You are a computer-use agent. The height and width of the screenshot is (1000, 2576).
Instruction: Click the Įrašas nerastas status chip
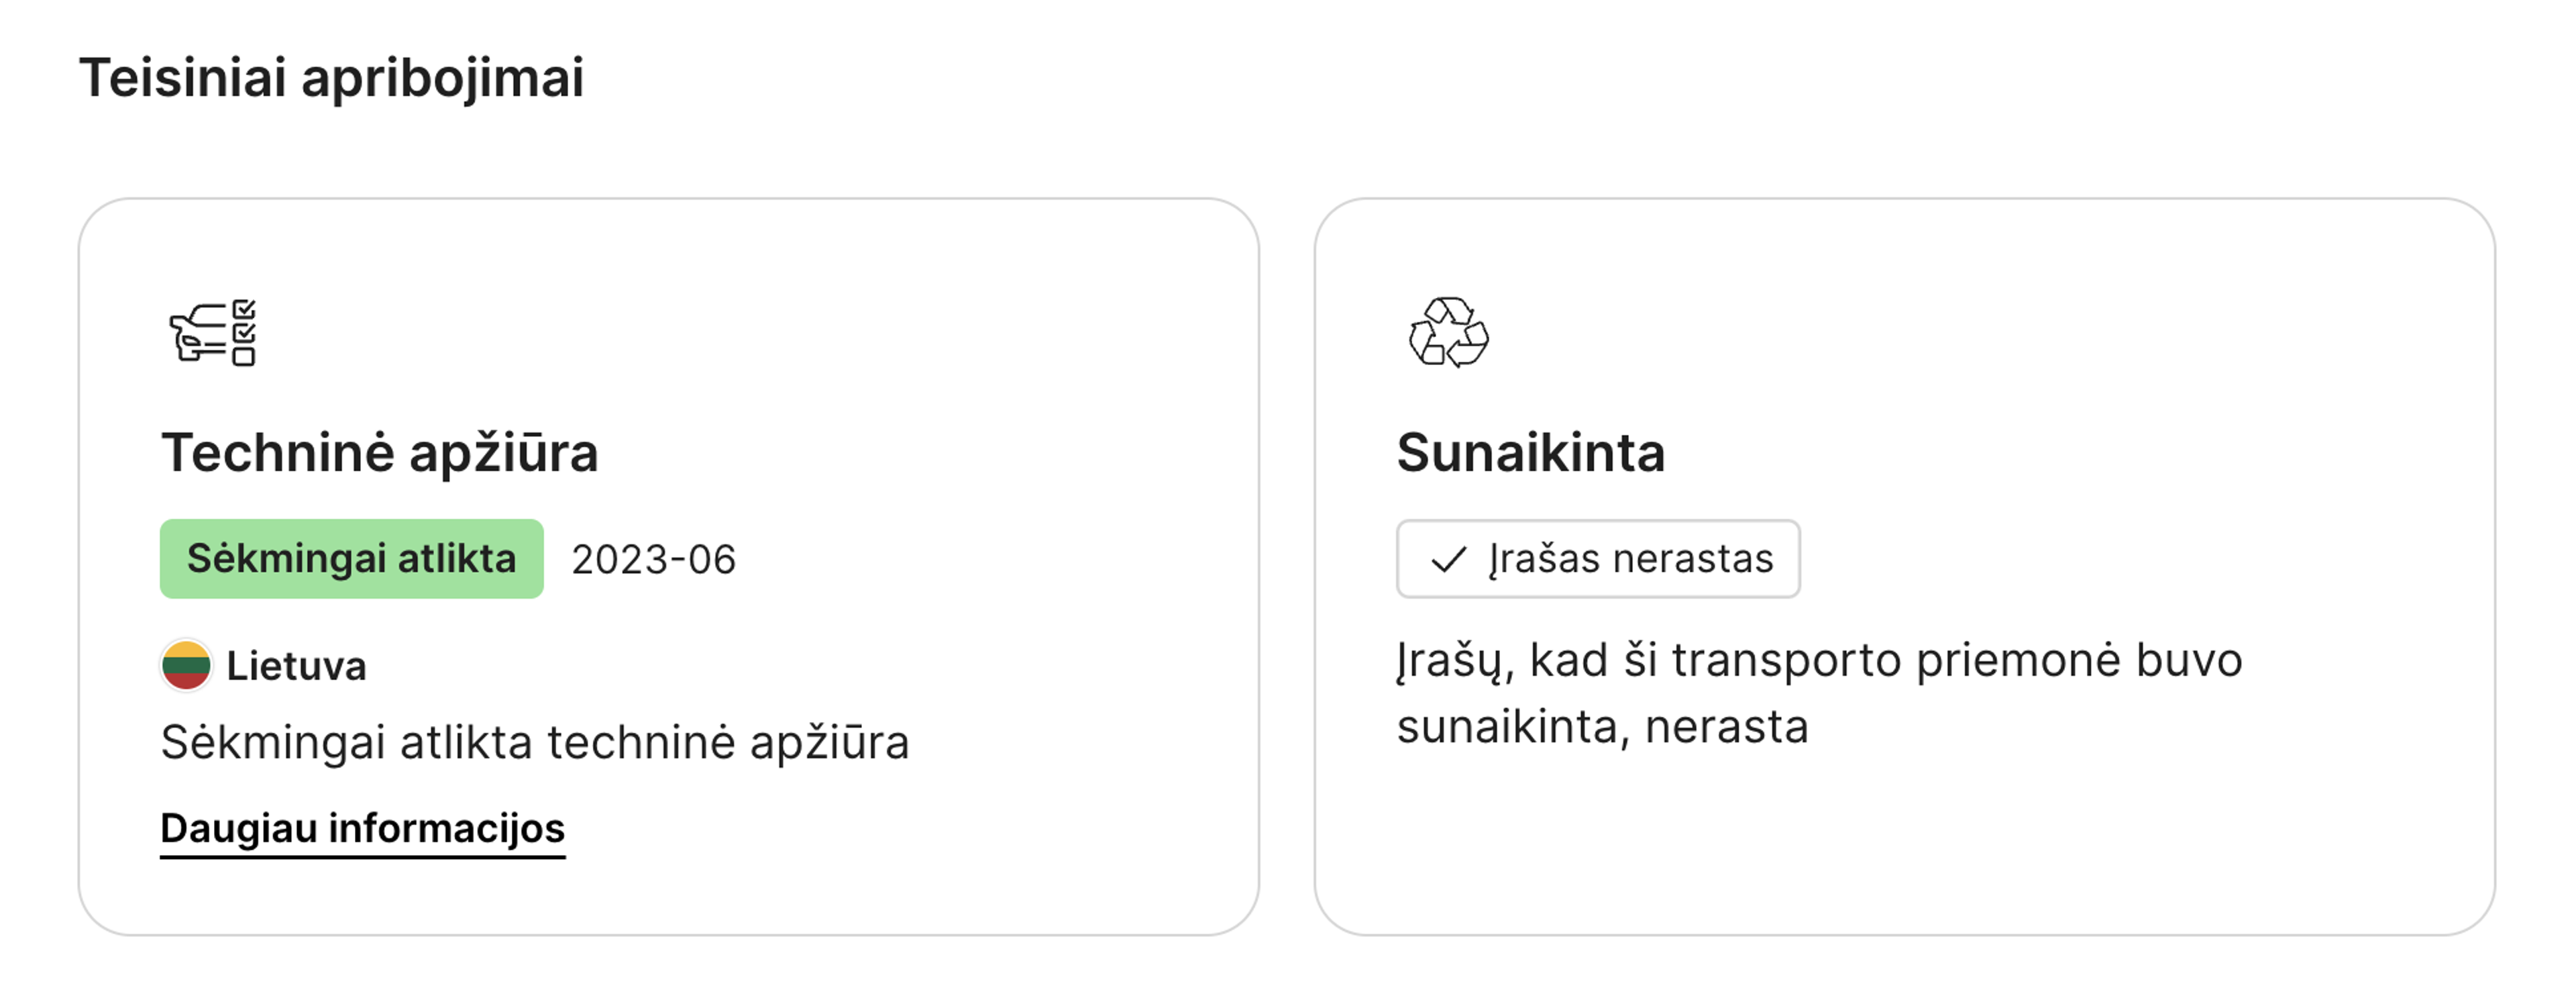(x=1597, y=560)
